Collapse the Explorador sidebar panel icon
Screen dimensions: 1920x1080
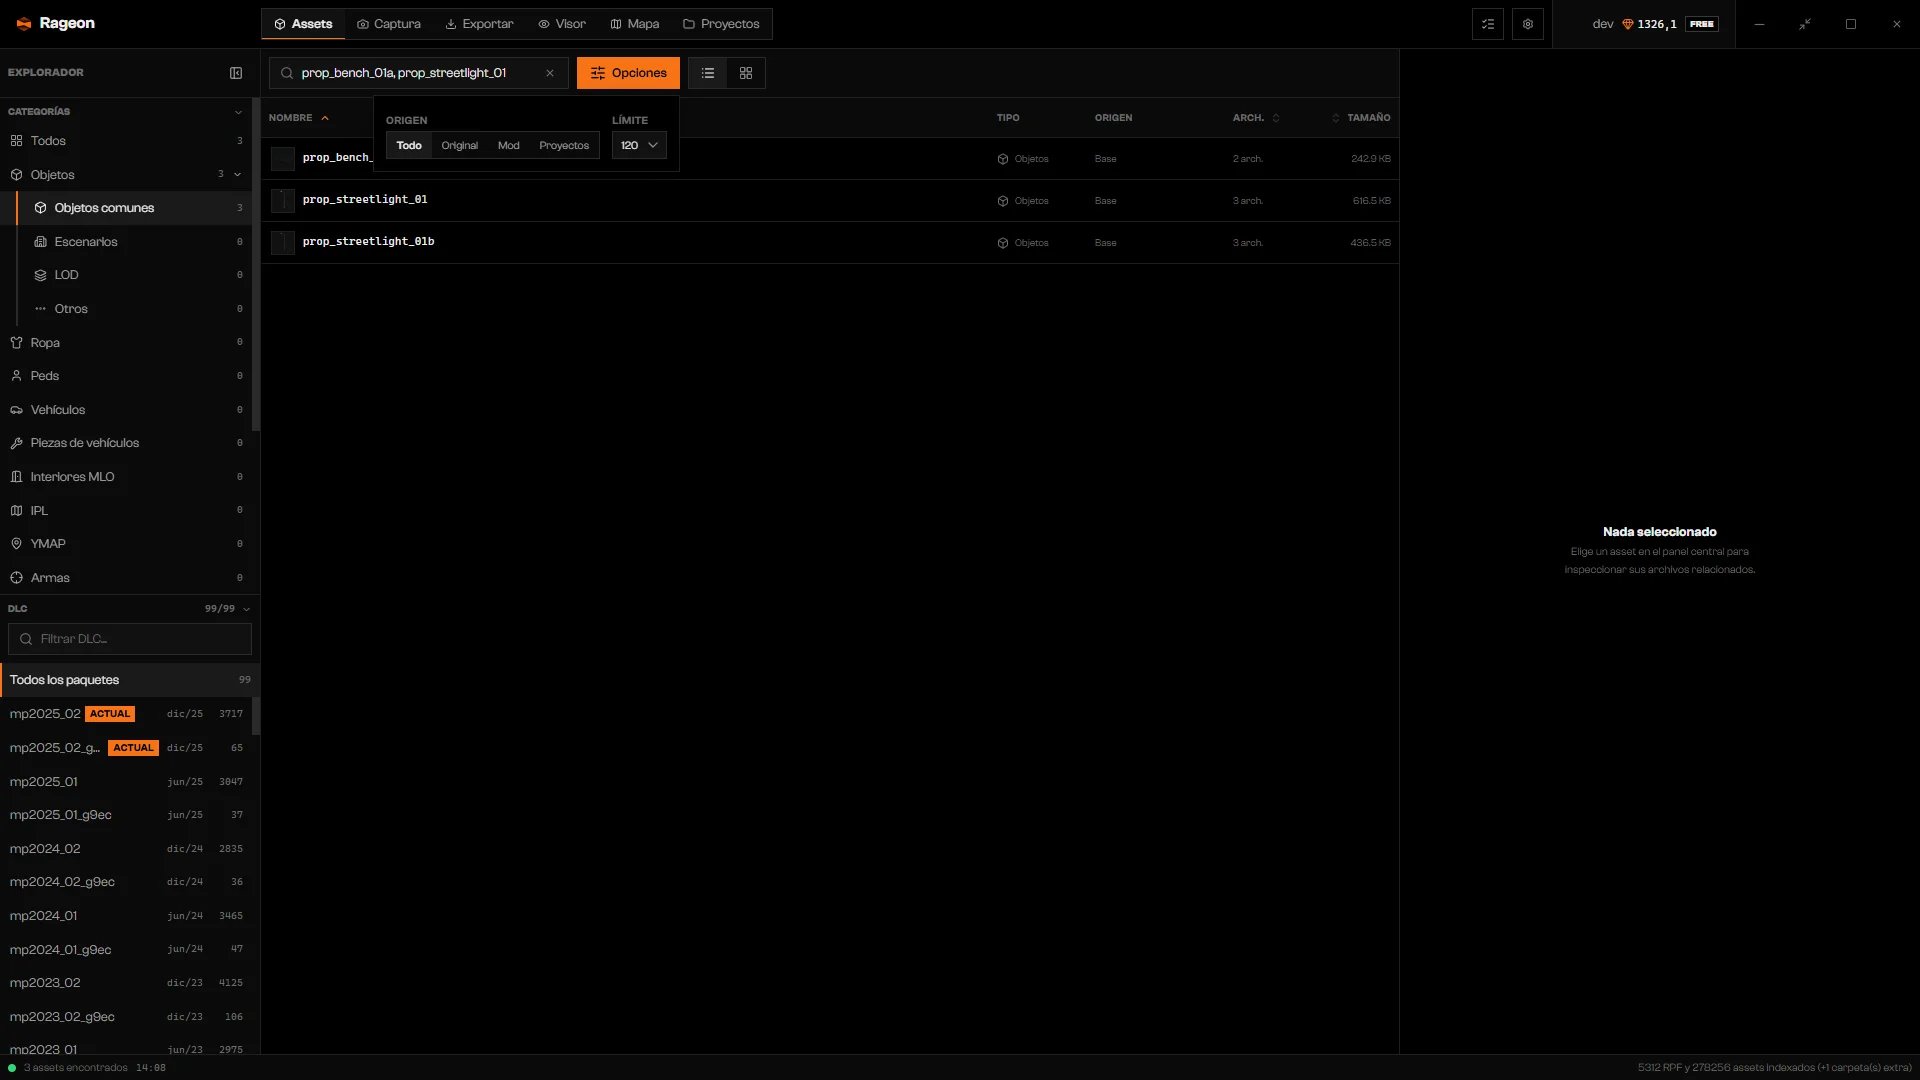point(236,73)
